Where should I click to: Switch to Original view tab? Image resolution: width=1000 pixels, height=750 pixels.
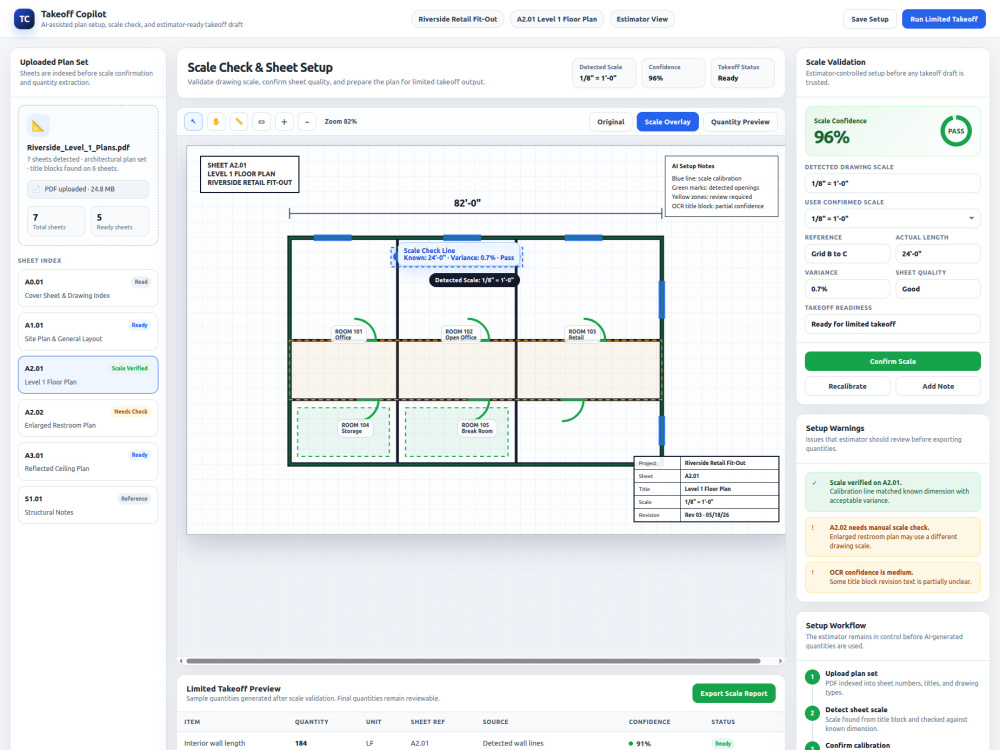click(x=610, y=122)
